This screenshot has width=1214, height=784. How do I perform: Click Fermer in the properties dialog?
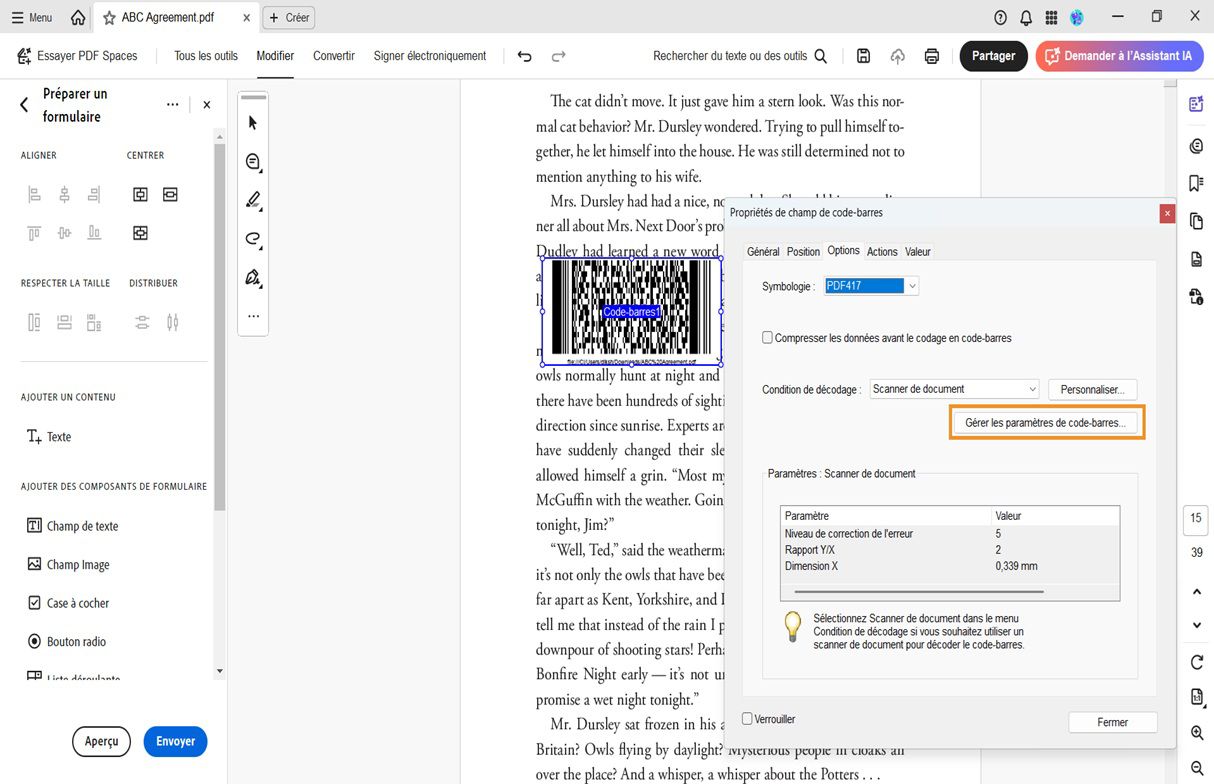point(1113,722)
